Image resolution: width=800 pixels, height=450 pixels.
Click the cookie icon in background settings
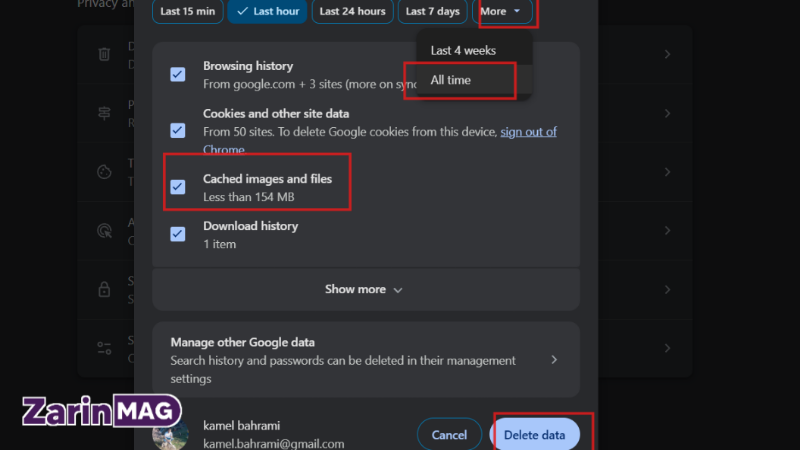(104, 172)
